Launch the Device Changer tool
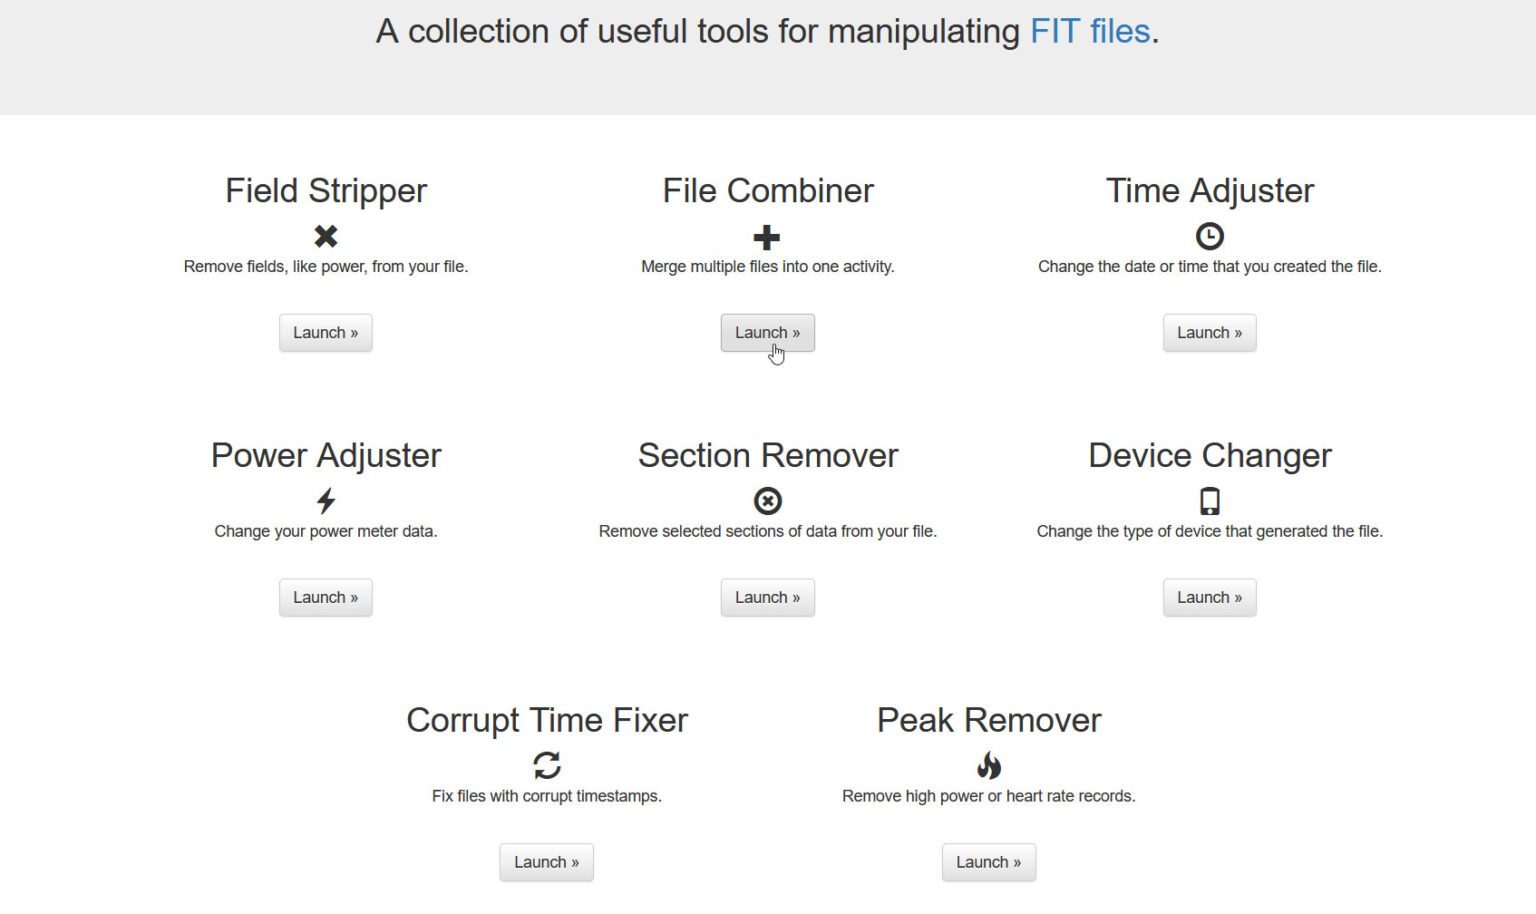 pyautogui.click(x=1209, y=598)
